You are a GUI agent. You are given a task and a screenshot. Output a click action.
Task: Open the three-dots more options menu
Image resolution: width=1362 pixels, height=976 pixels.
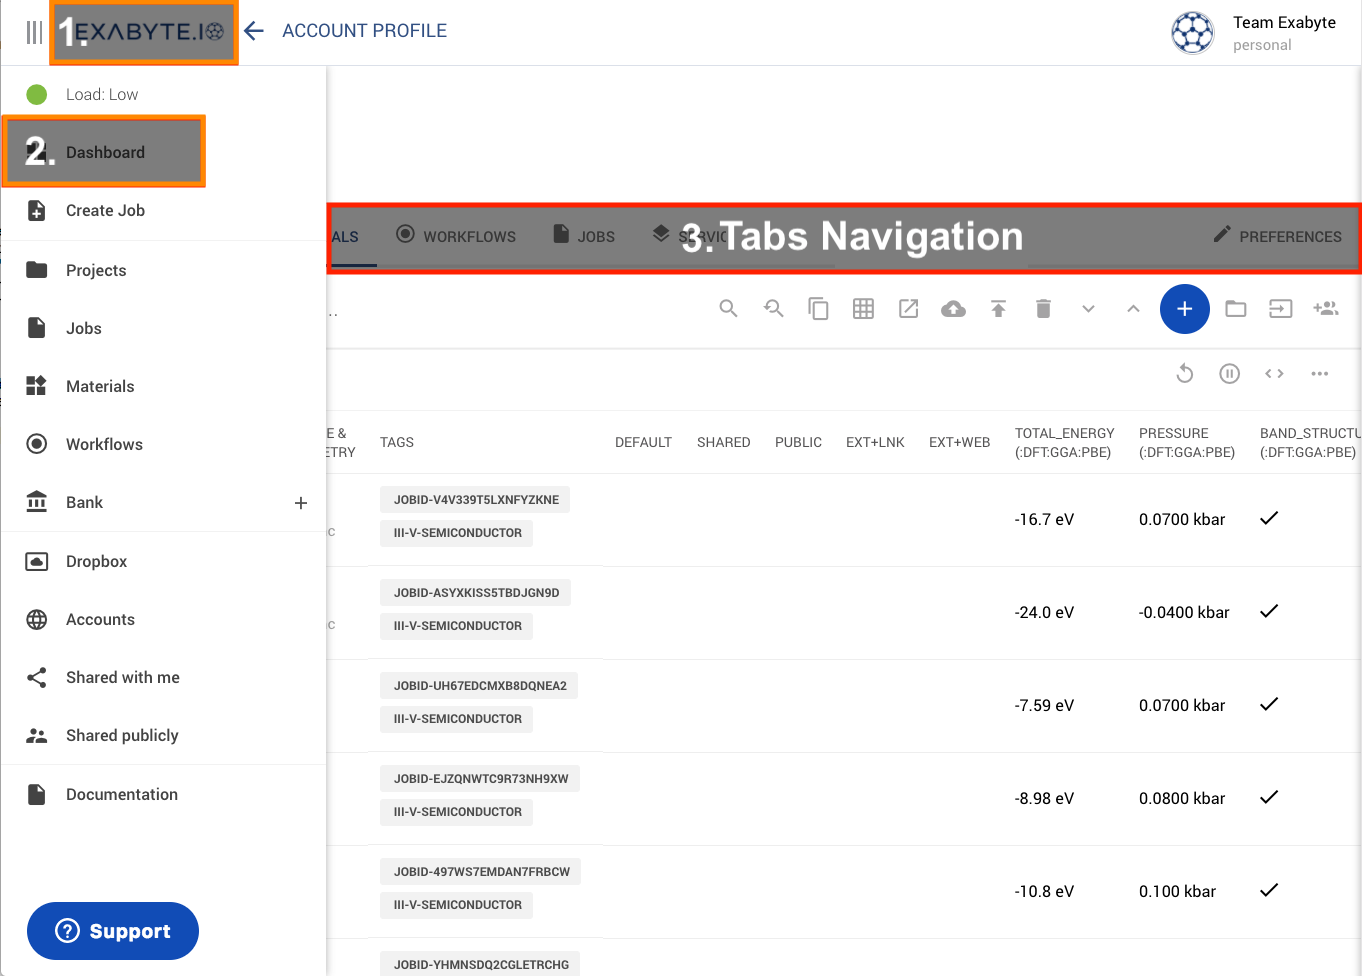(1319, 374)
